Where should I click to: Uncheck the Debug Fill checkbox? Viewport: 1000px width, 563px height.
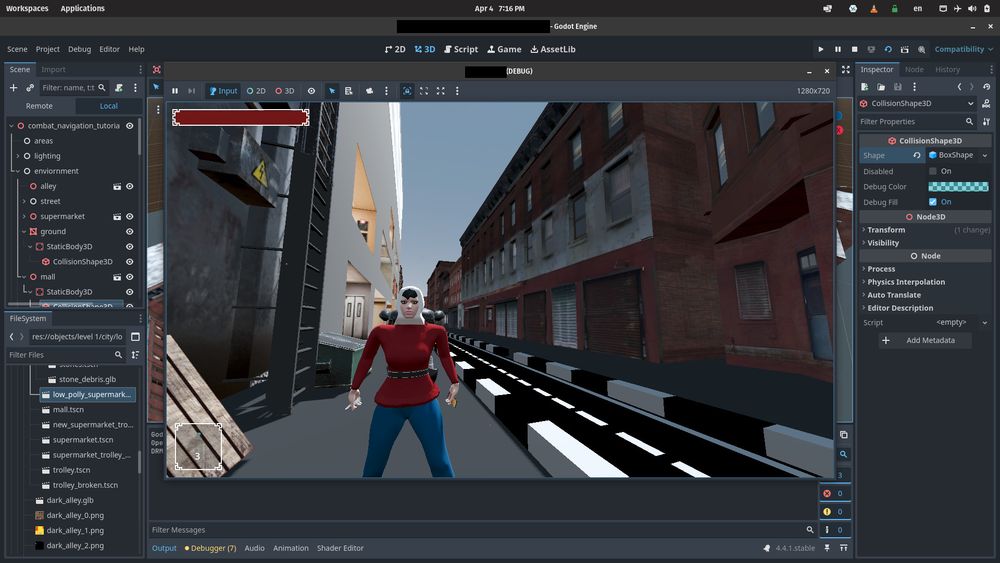[x=933, y=202]
